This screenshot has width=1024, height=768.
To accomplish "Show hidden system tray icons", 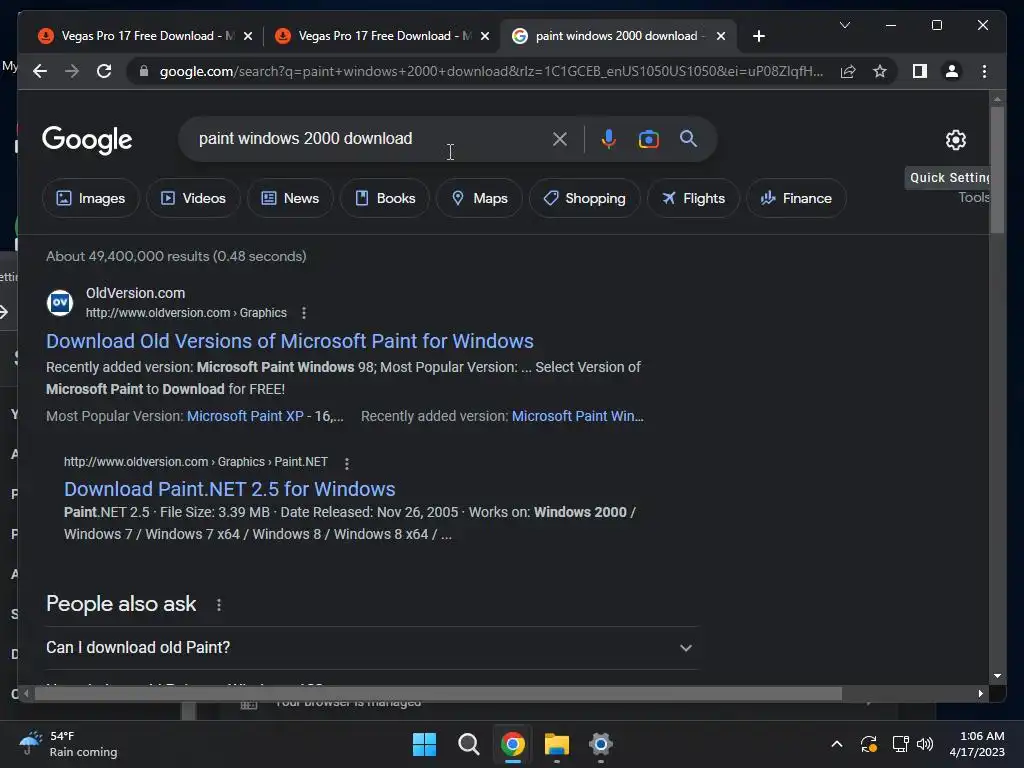I will pyautogui.click(x=837, y=744).
